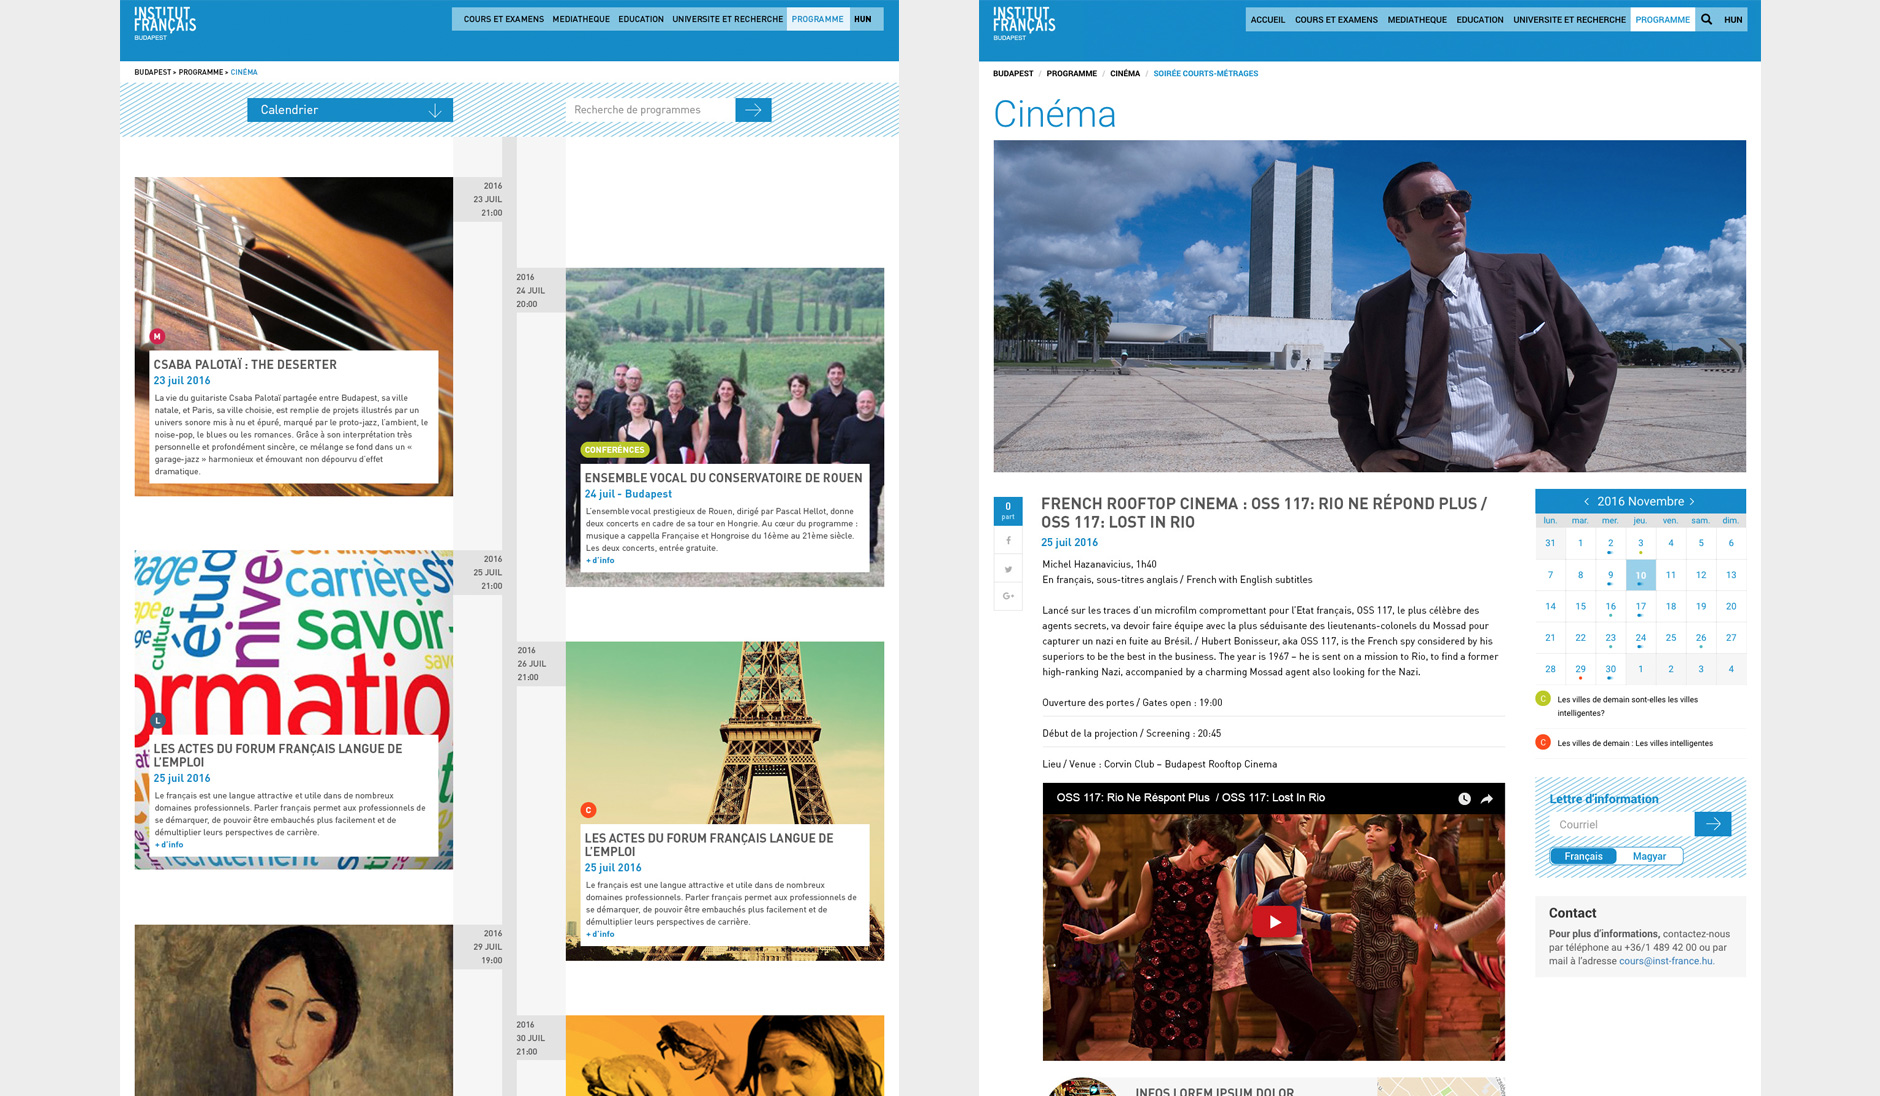Open COURS ET EXAMENS menu on right page
1880x1096 pixels.
click(x=1336, y=19)
